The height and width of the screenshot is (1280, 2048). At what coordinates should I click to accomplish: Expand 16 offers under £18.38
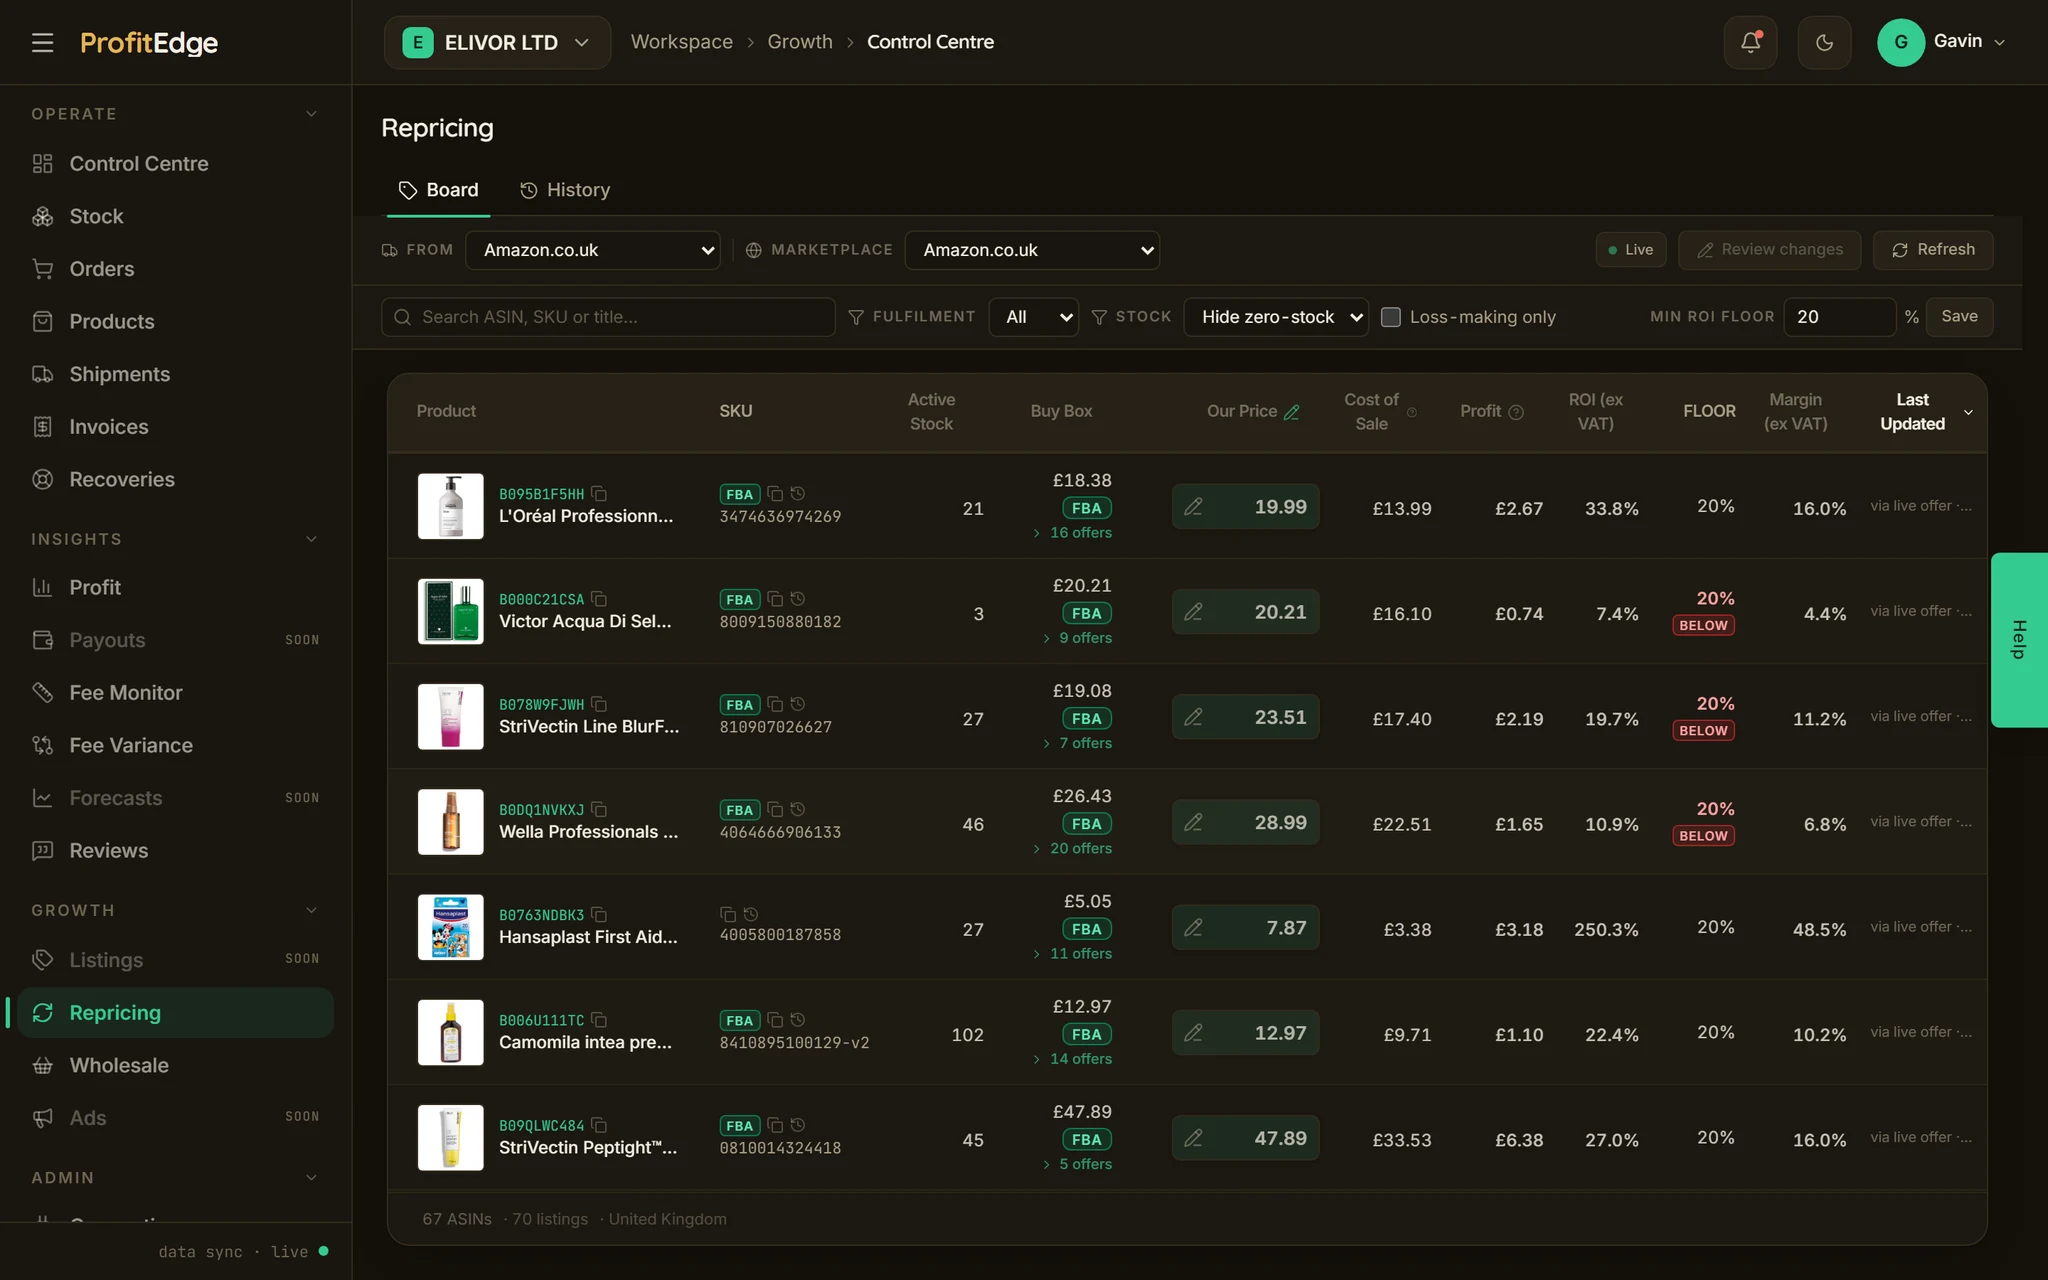tap(1072, 533)
